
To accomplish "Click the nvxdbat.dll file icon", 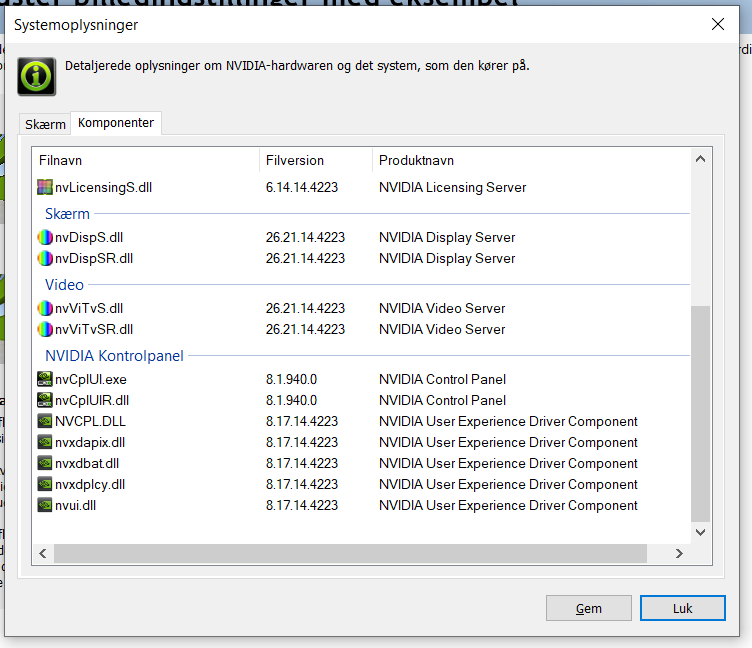I will click(45, 463).
